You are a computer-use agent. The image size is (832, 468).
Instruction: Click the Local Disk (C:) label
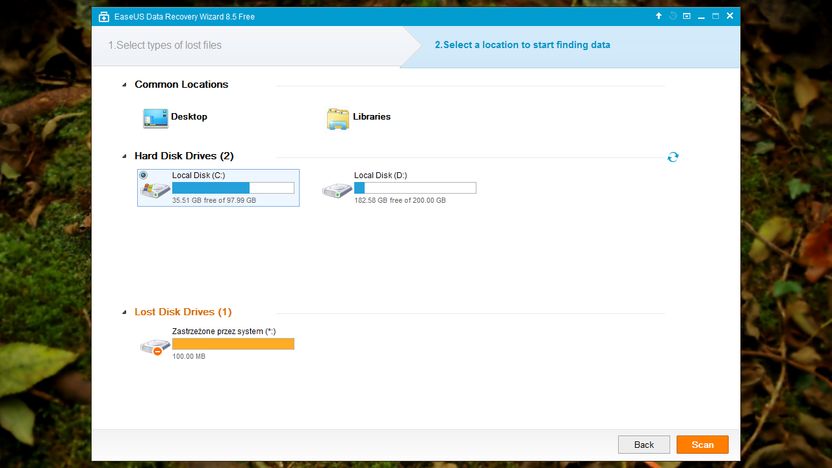click(198, 175)
